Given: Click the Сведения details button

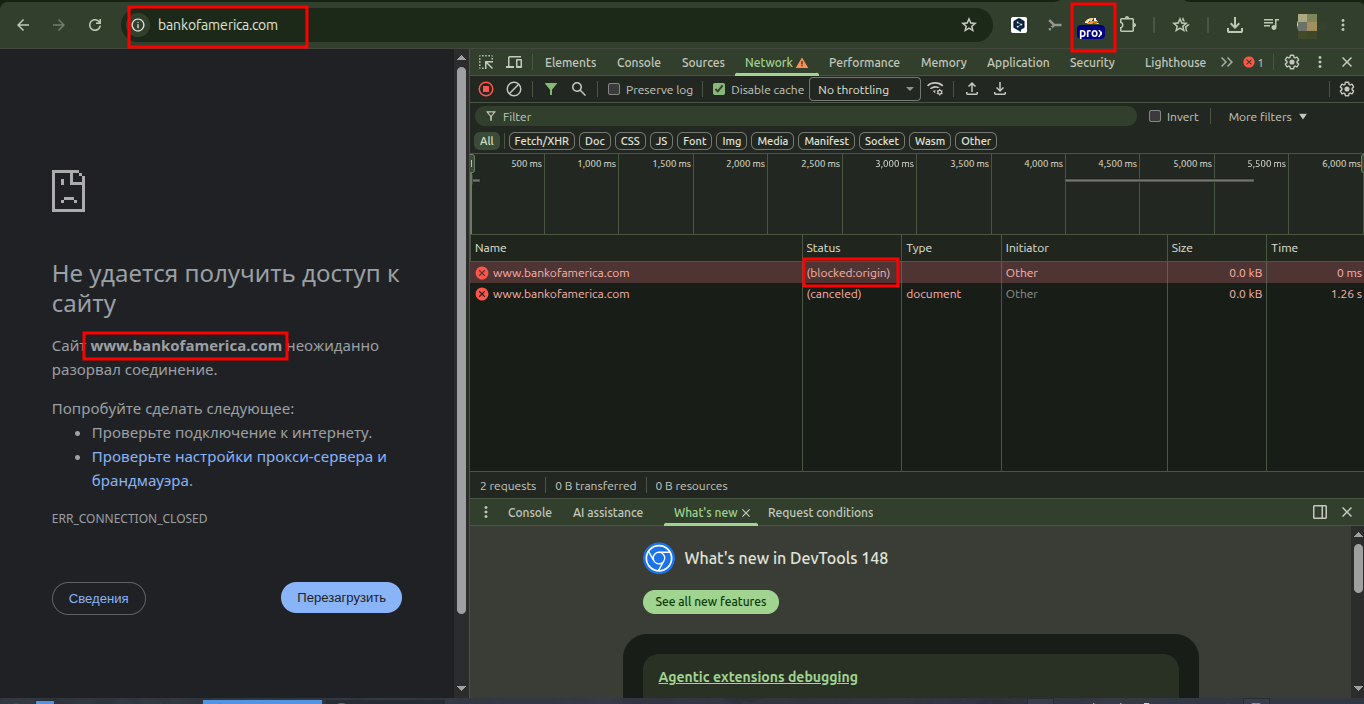Looking at the screenshot, I should [x=99, y=598].
